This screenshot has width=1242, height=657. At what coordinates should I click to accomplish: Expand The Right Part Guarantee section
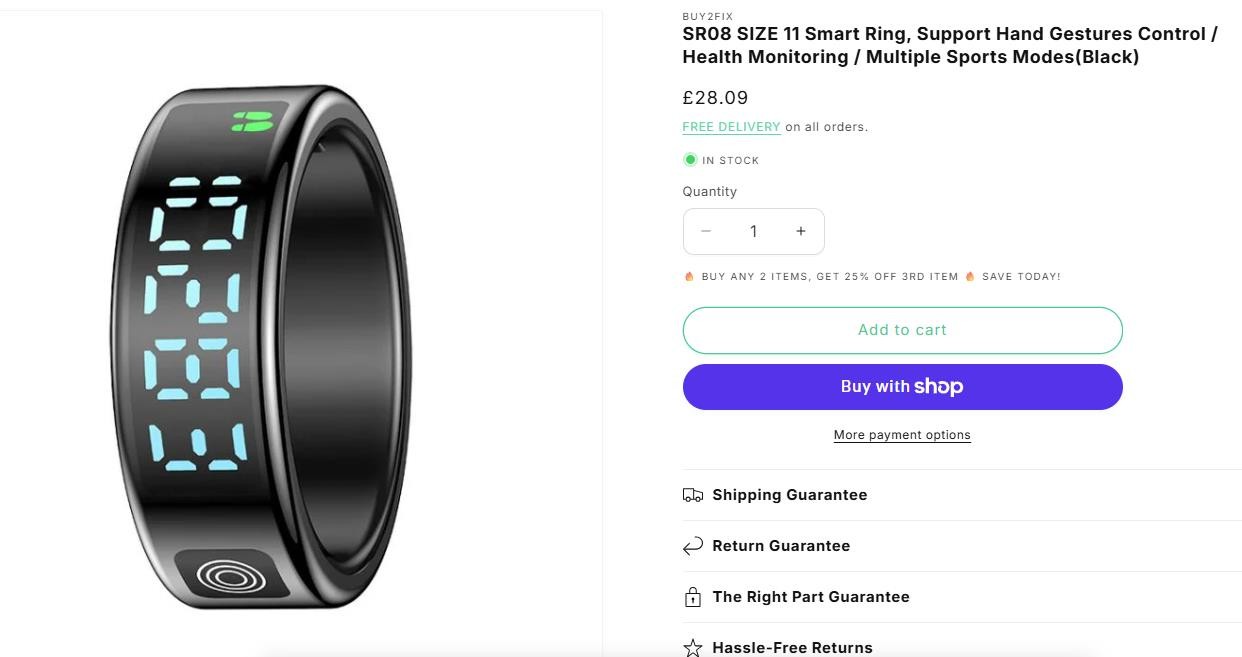(x=811, y=597)
